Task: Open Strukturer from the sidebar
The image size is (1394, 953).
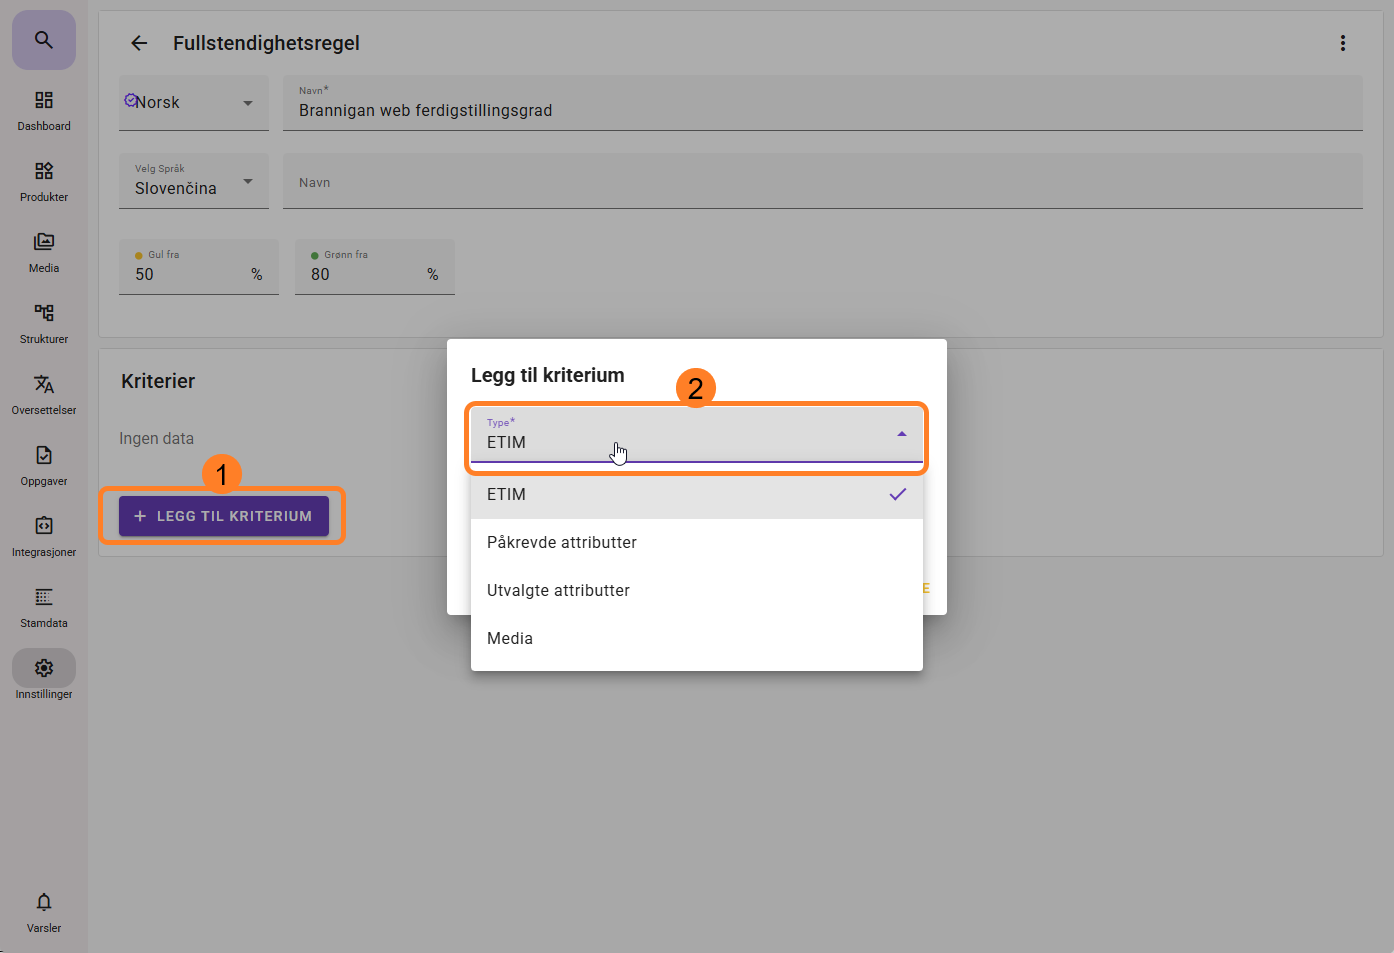Action: click(44, 324)
